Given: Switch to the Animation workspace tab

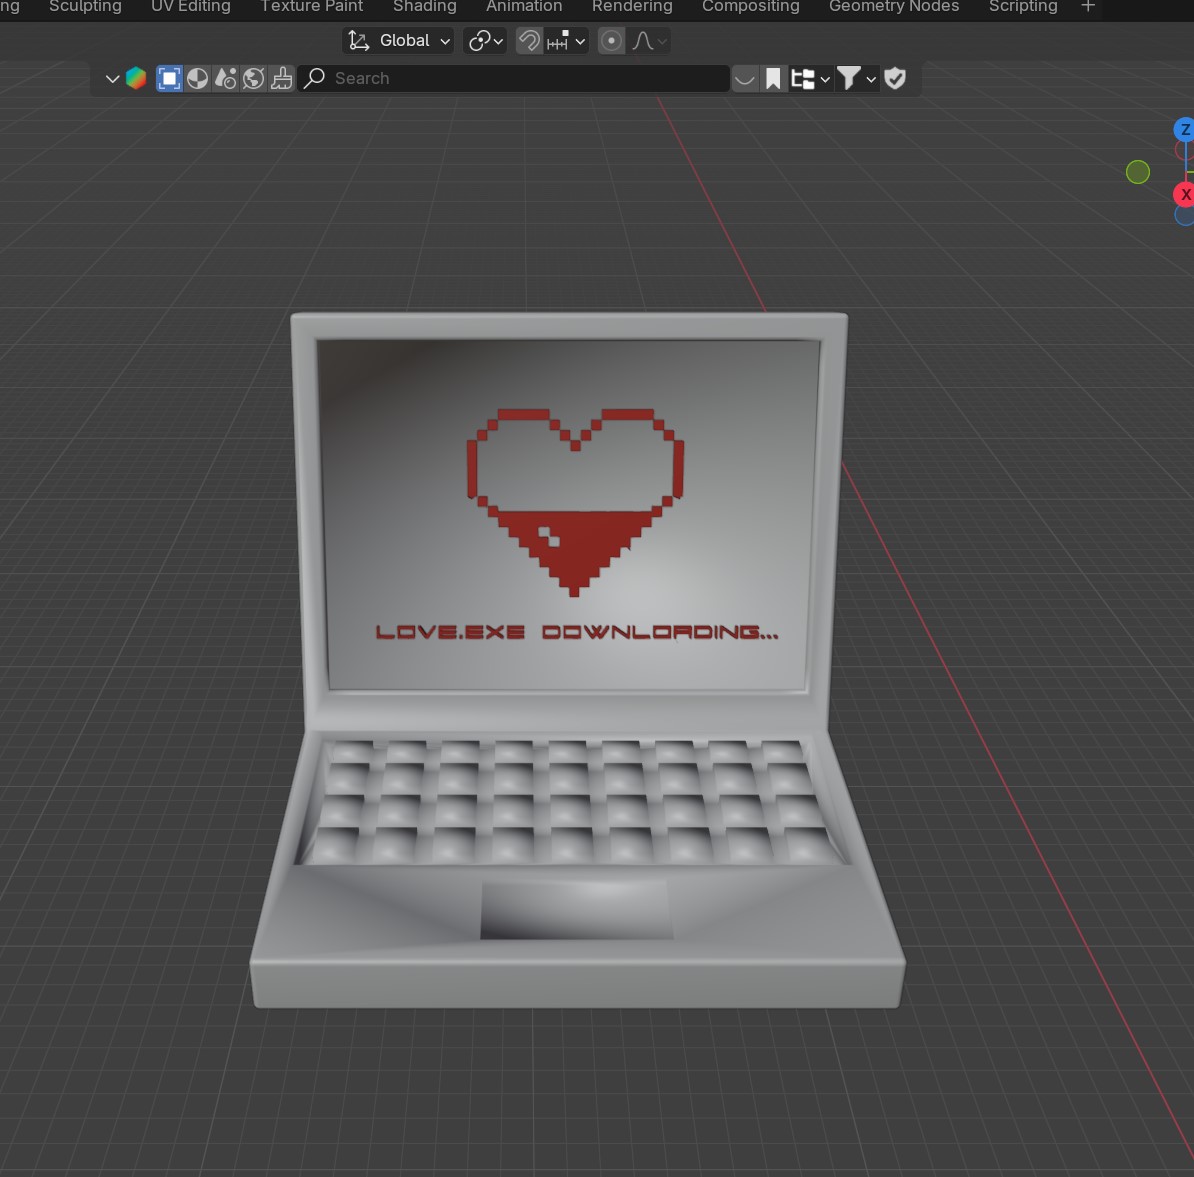Looking at the screenshot, I should [524, 7].
